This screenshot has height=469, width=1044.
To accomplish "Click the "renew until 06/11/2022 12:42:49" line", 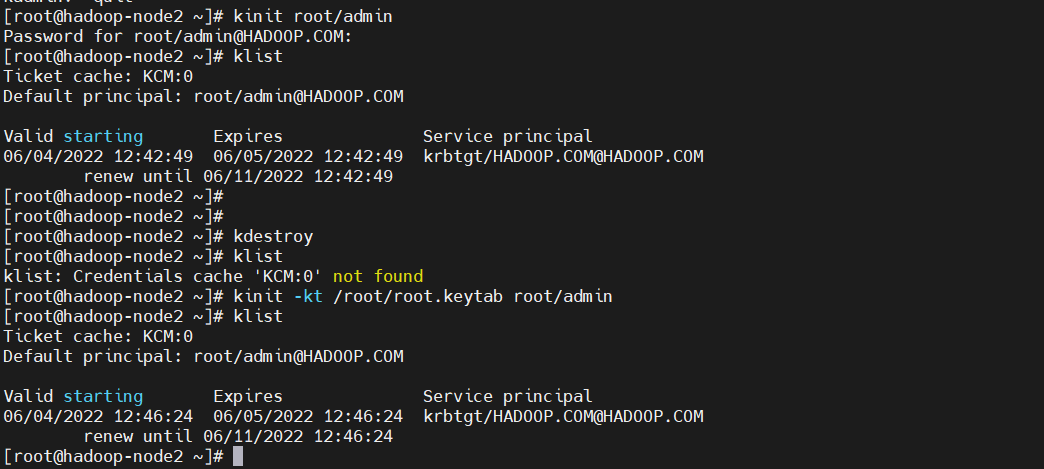I will click(x=238, y=176).
